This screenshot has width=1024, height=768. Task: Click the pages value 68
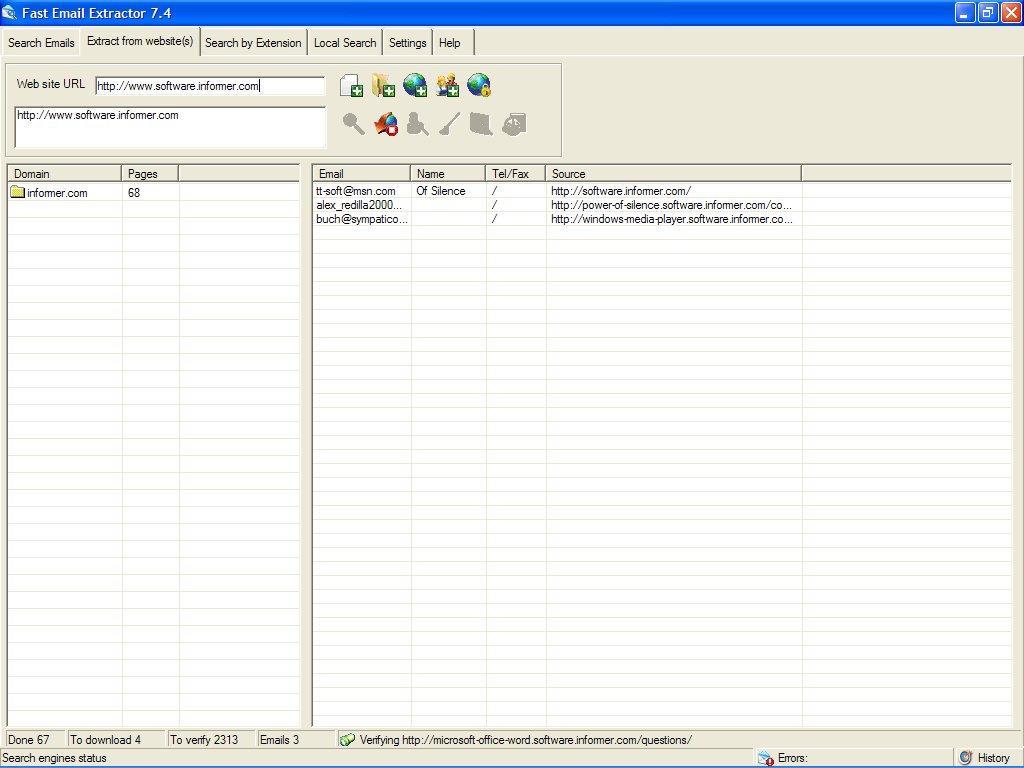point(134,192)
